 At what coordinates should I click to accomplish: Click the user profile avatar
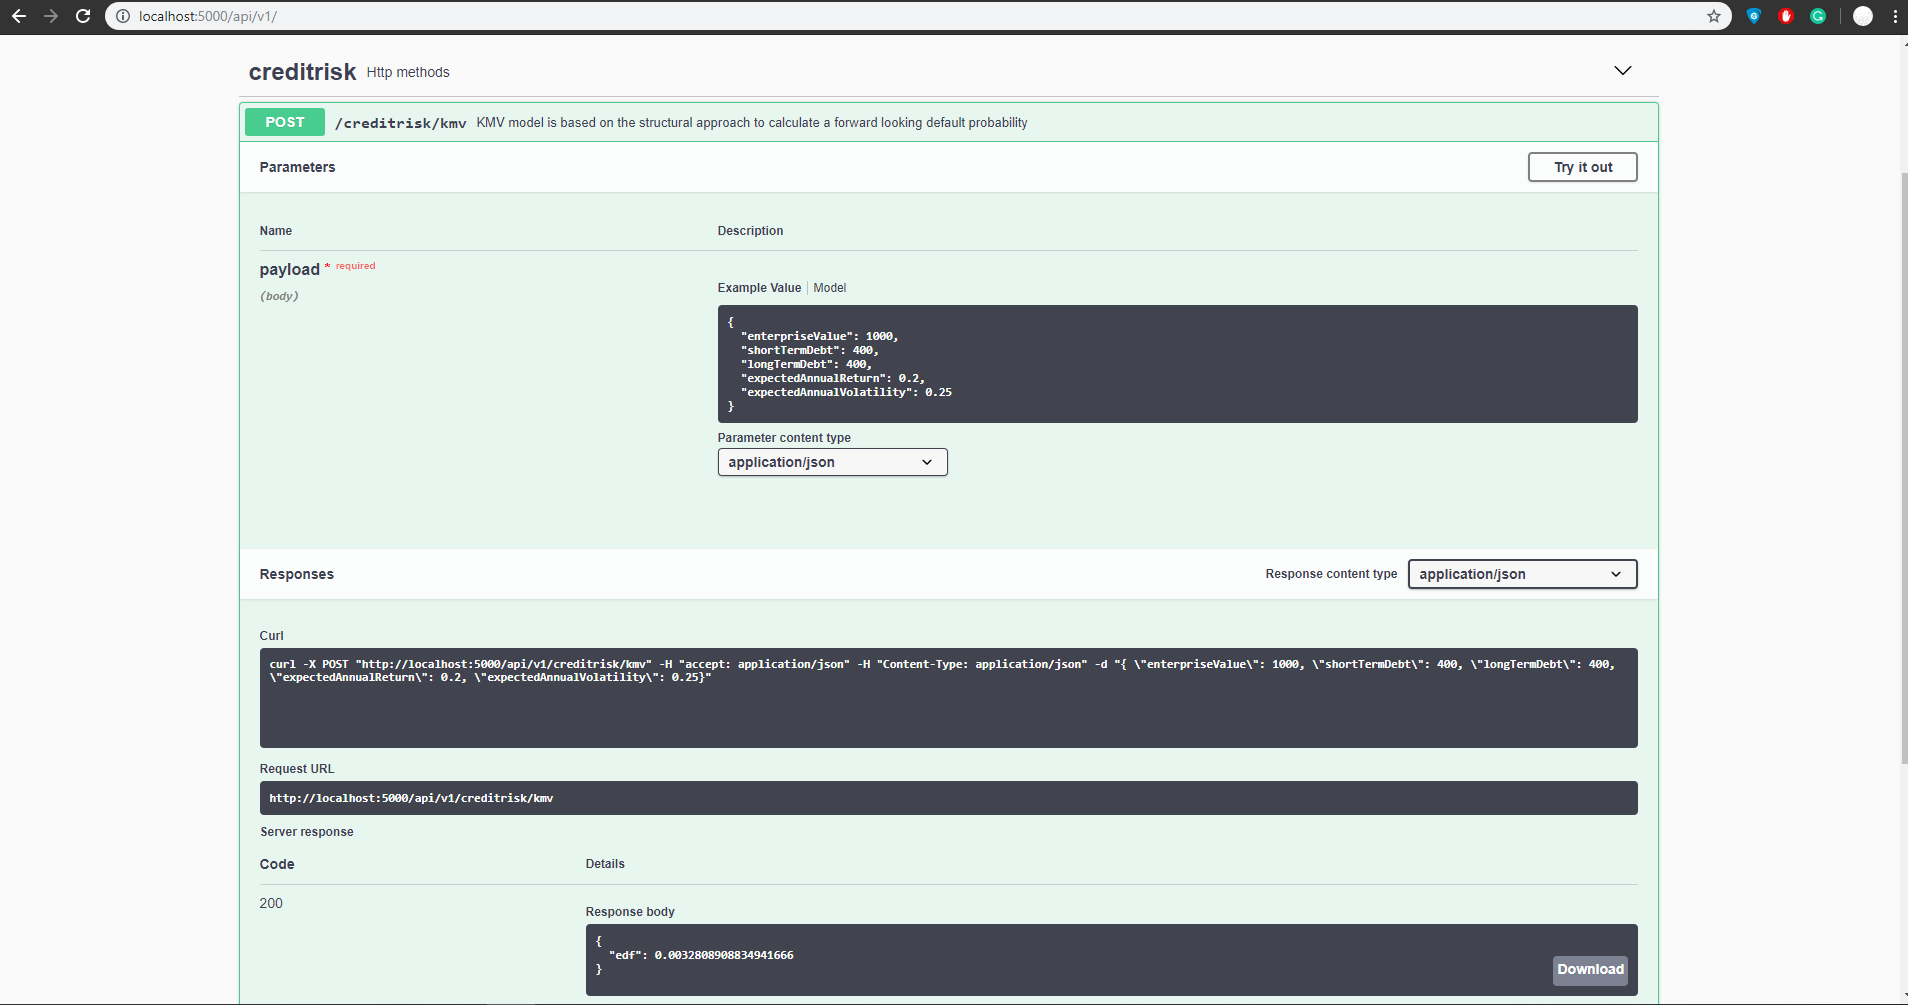[1862, 16]
